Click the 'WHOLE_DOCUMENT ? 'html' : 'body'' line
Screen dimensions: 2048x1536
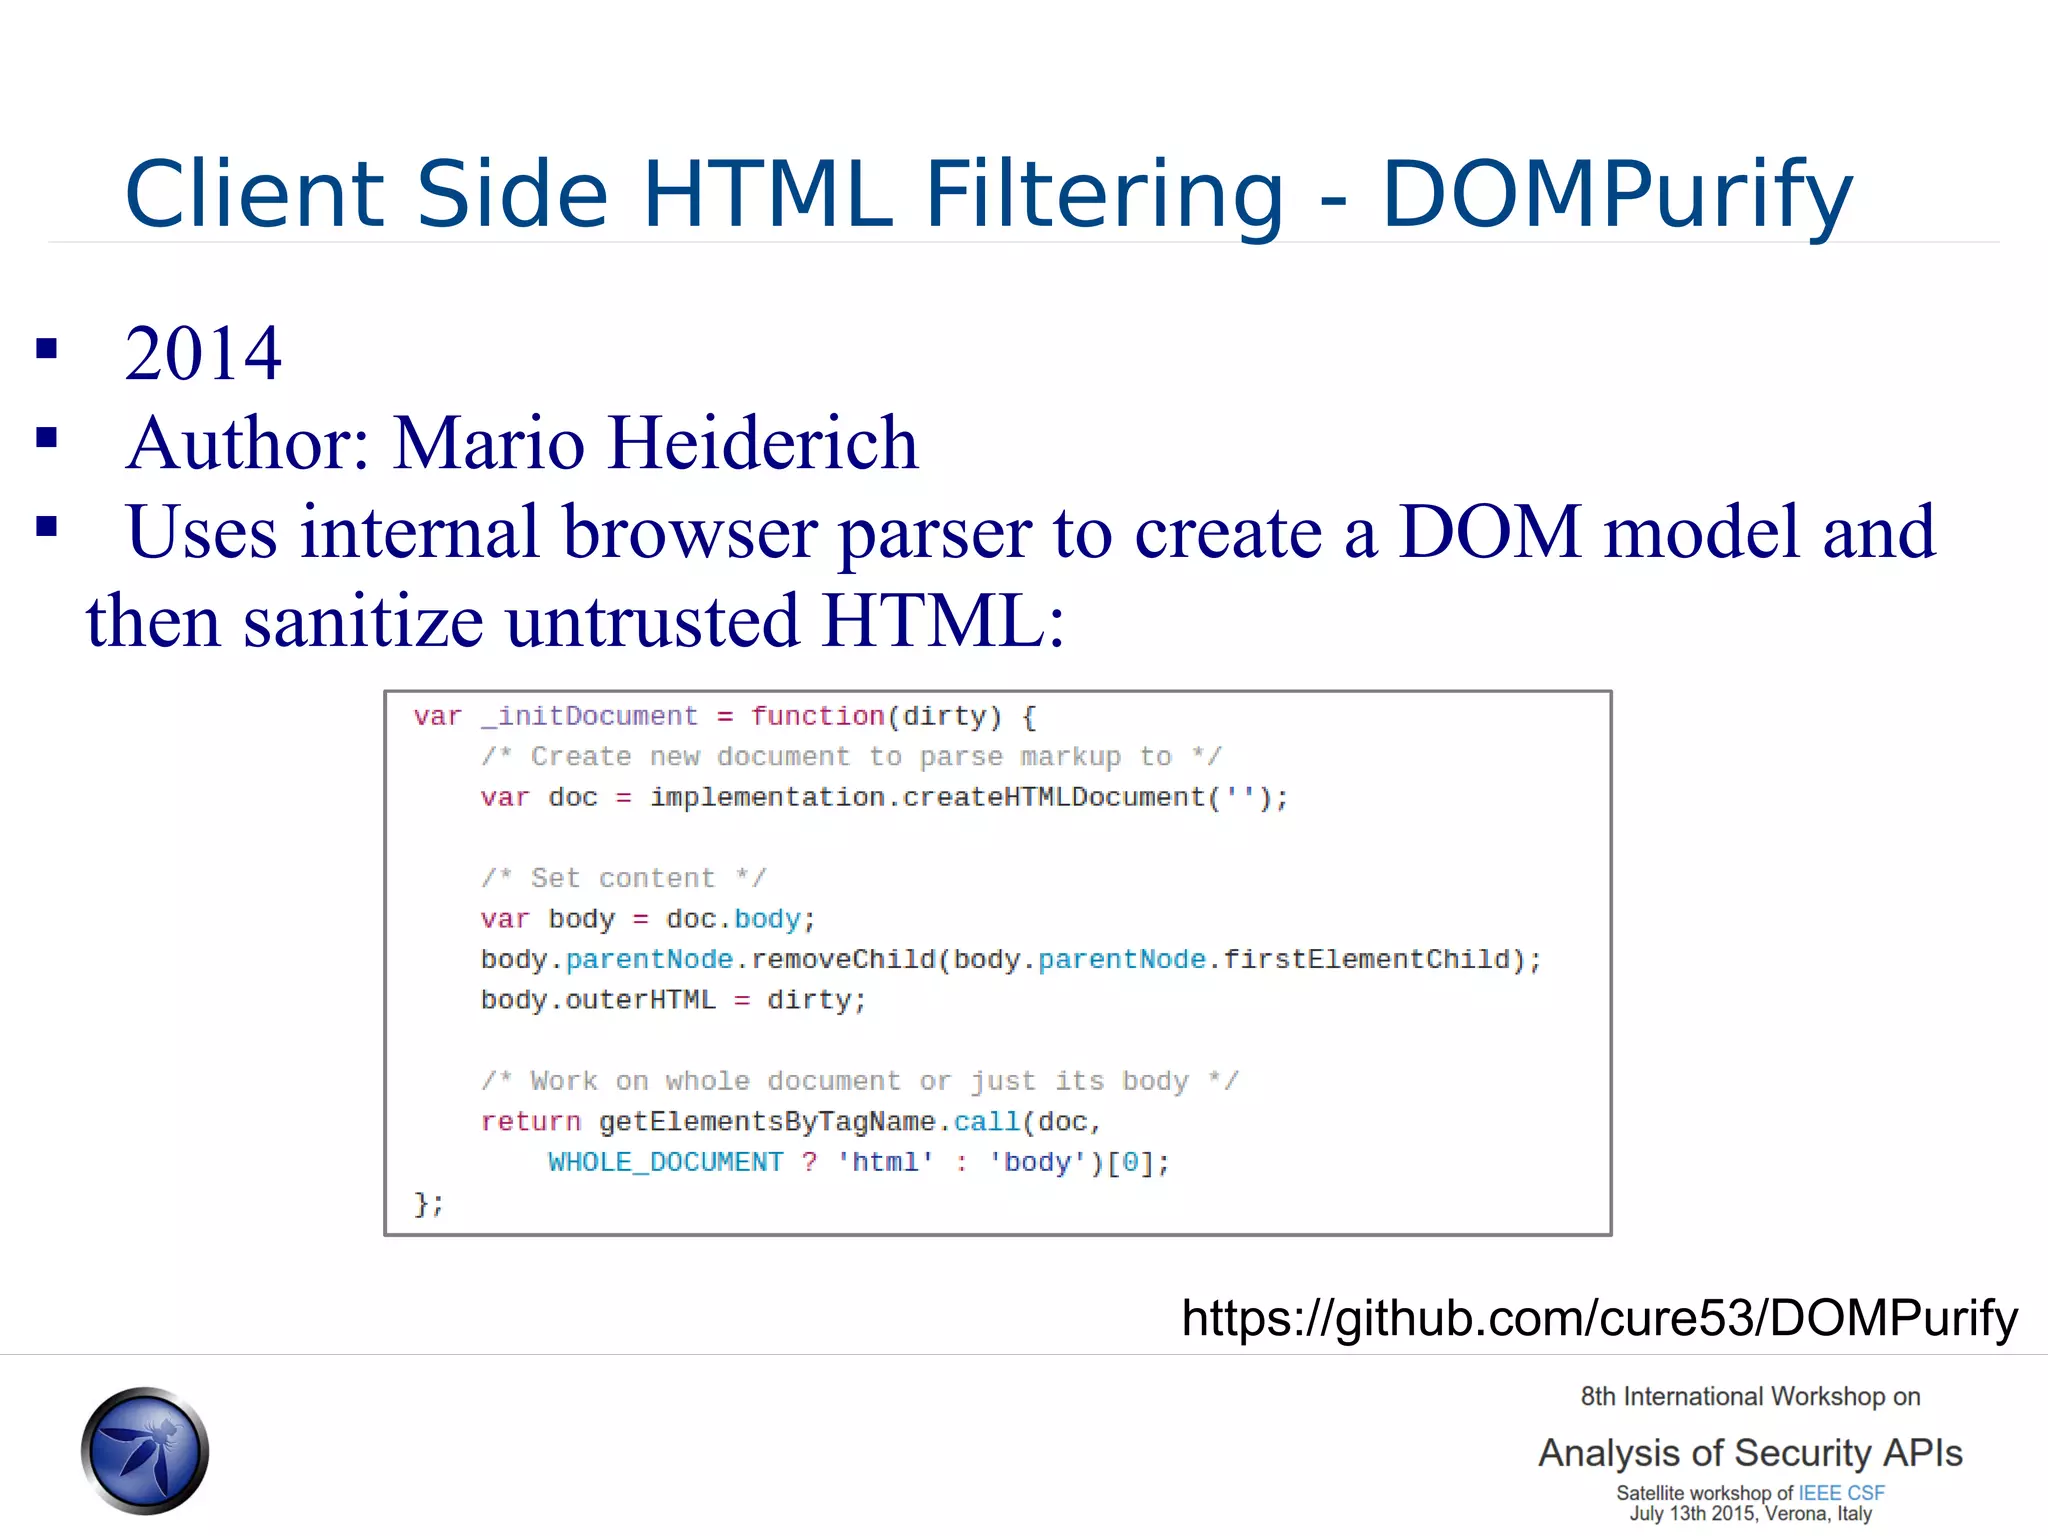pyautogui.click(x=859, y=1162)
